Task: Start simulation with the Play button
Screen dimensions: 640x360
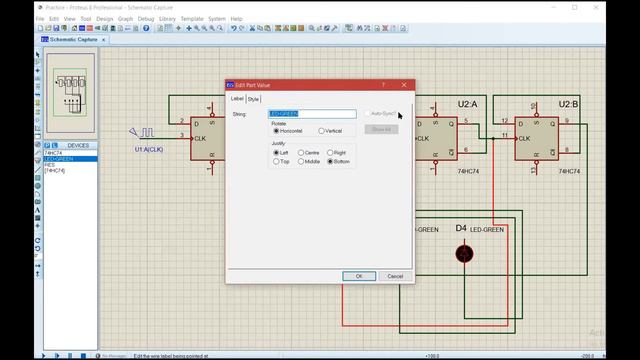Action: click(43, 356)
